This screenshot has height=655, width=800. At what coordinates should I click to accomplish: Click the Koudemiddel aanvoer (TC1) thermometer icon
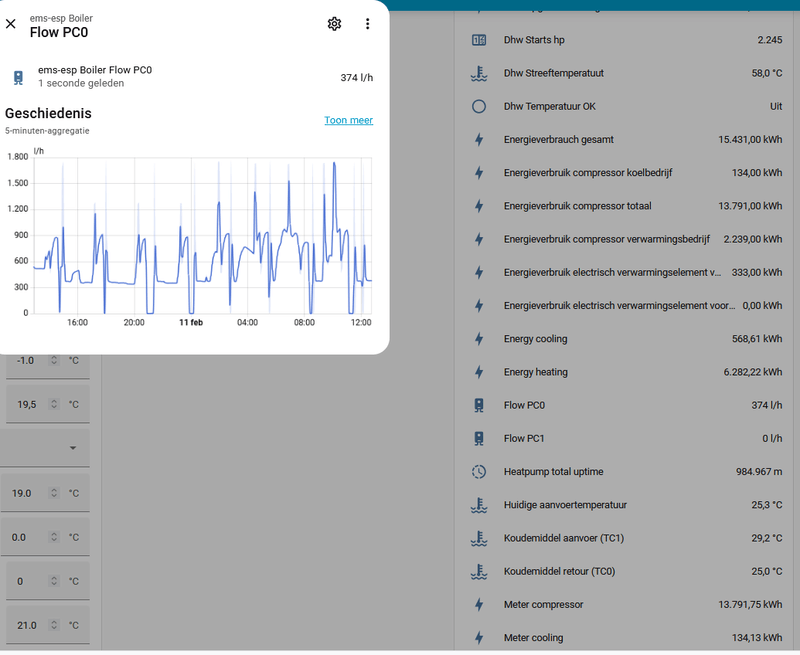[x=479, y=538]
